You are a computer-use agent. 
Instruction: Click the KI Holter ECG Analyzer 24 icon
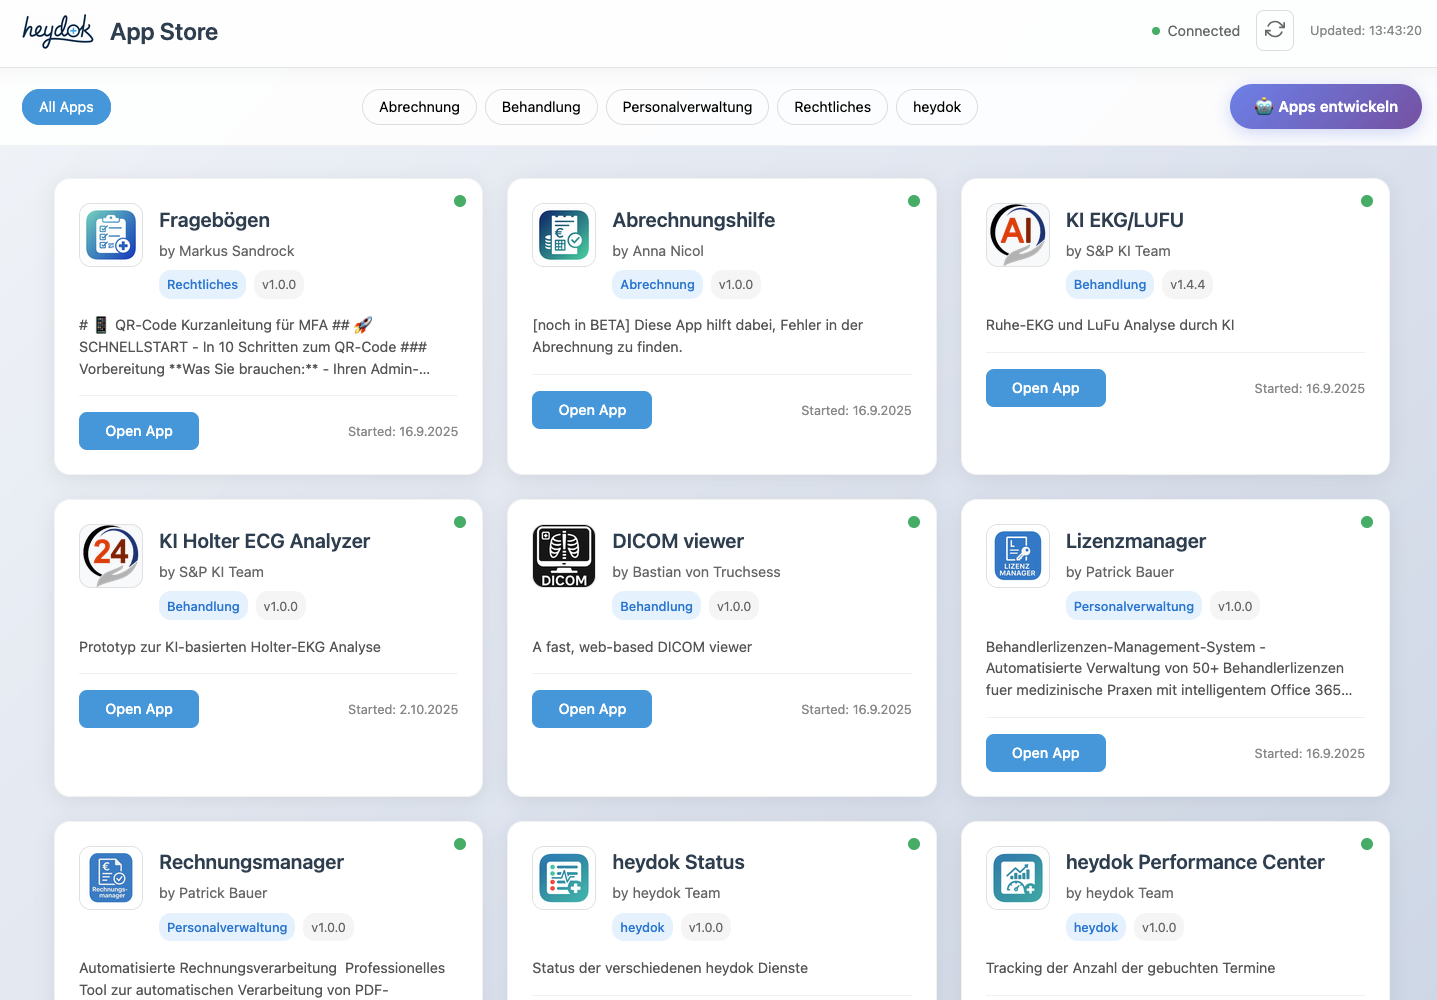111,556
